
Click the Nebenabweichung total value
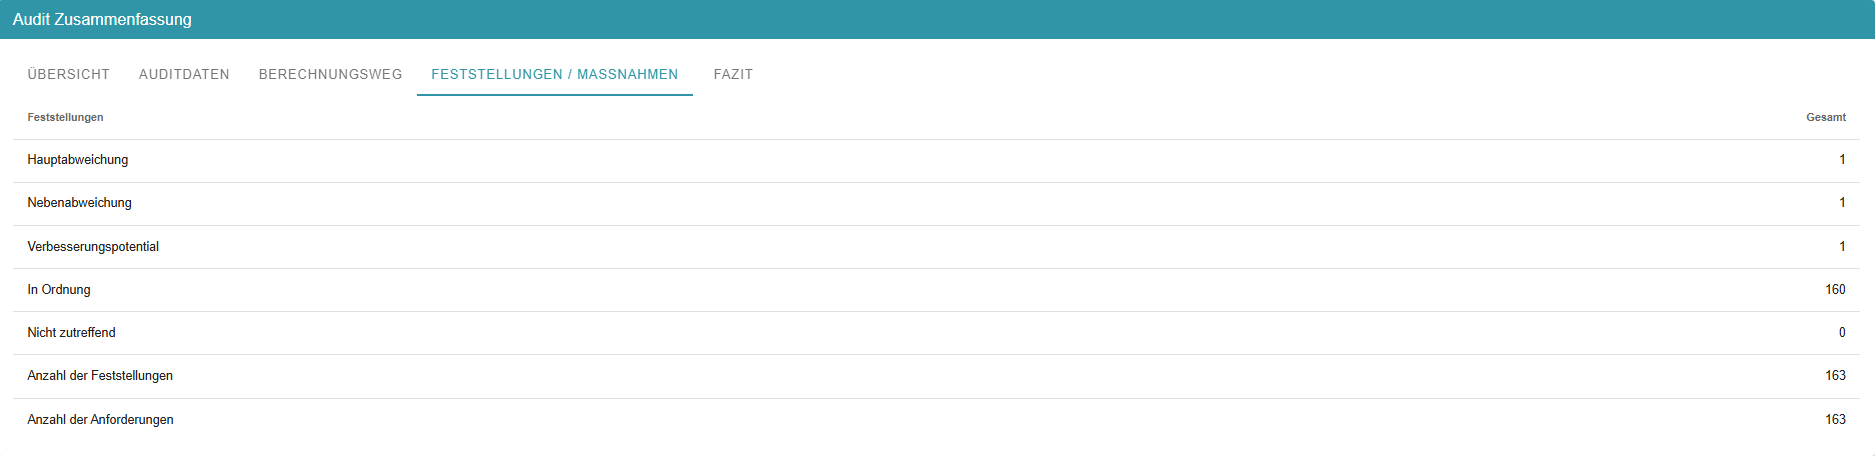click(1842, 203)
